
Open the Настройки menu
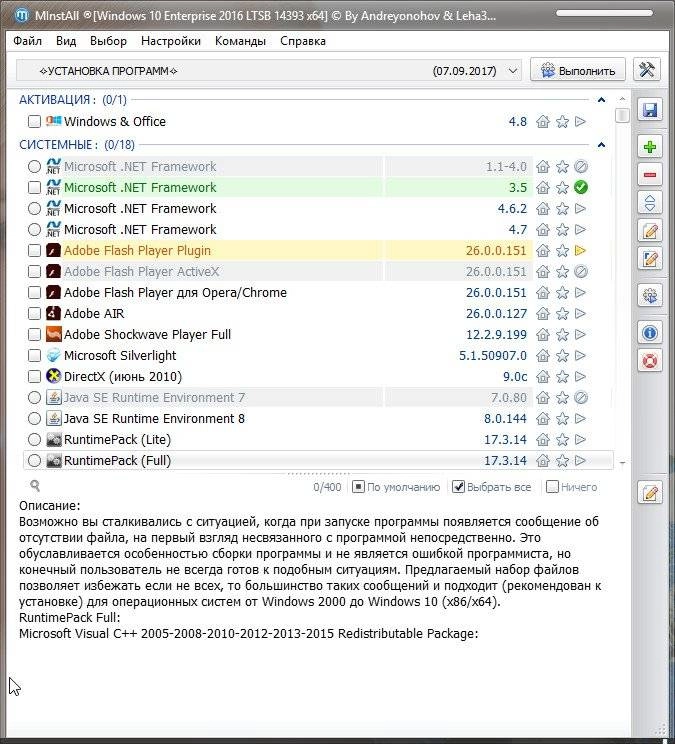pos(171,41)
